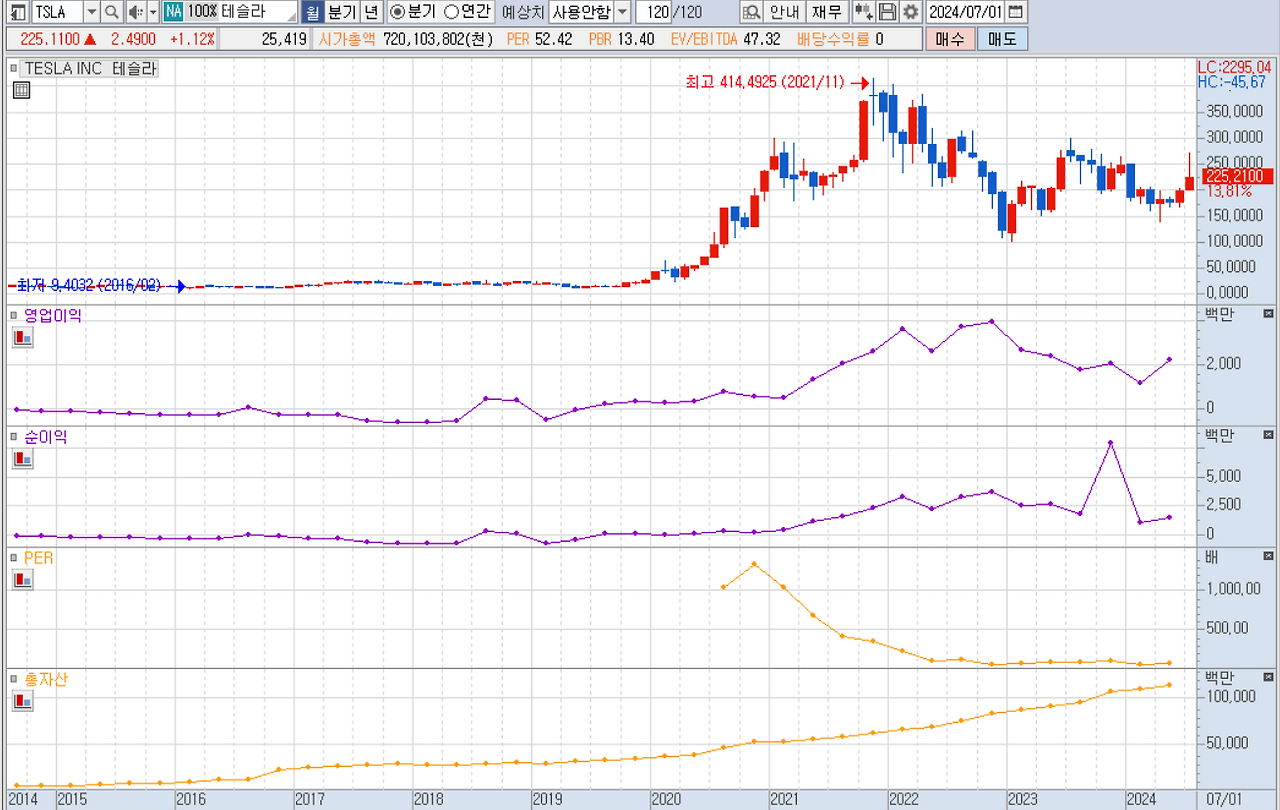Click the data table icon under TESLA INC
This screenshot has height=810, width=1280.
pyautogui.click(x=21, y=90)
